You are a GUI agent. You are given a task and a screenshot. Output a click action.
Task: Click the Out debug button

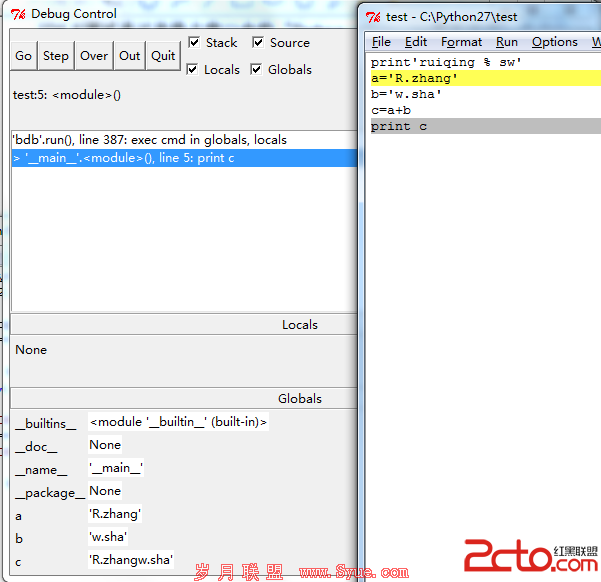click(130, 56)
